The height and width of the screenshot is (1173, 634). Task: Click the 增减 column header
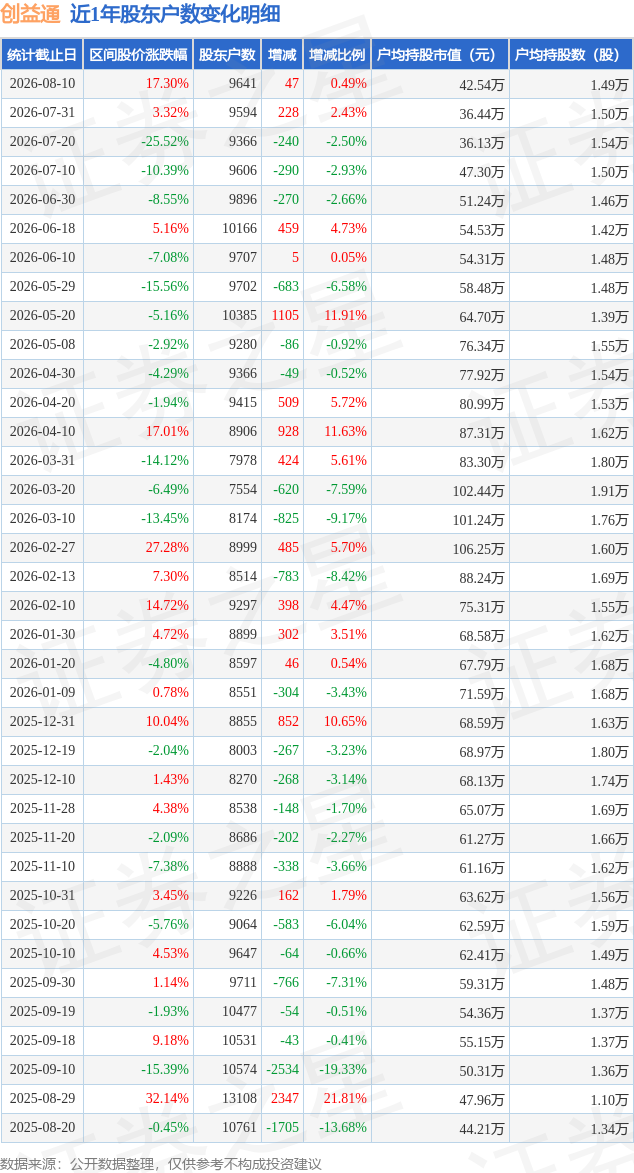pos(282,55)
